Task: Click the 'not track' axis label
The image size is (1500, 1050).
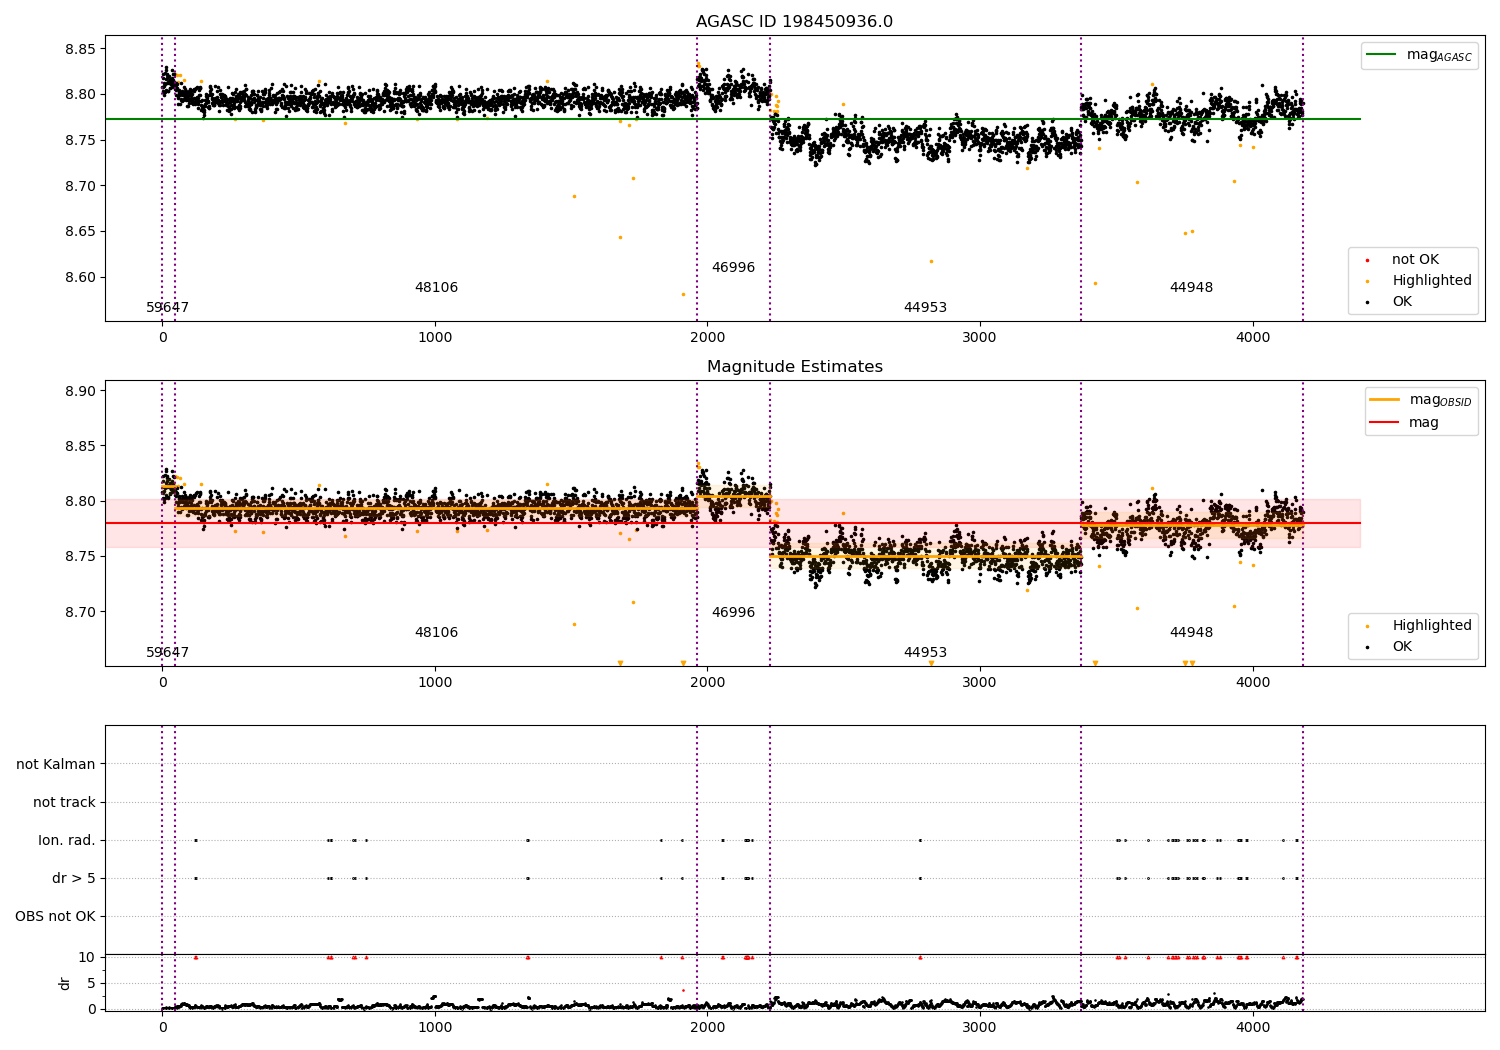Action: [64, 802]
